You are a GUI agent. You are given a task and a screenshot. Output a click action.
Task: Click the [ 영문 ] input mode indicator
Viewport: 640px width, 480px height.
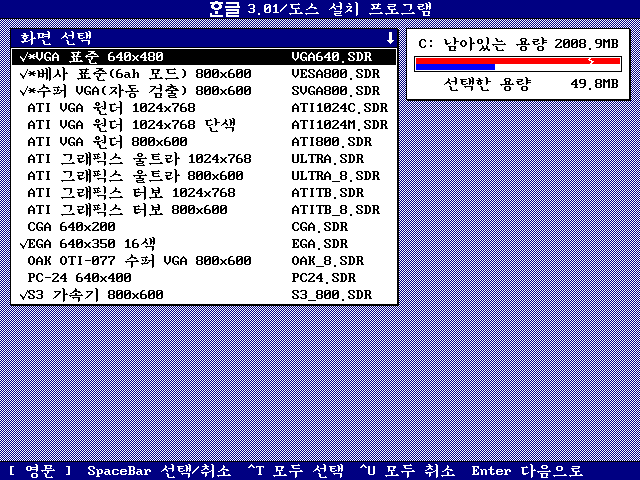coord(40,471)
